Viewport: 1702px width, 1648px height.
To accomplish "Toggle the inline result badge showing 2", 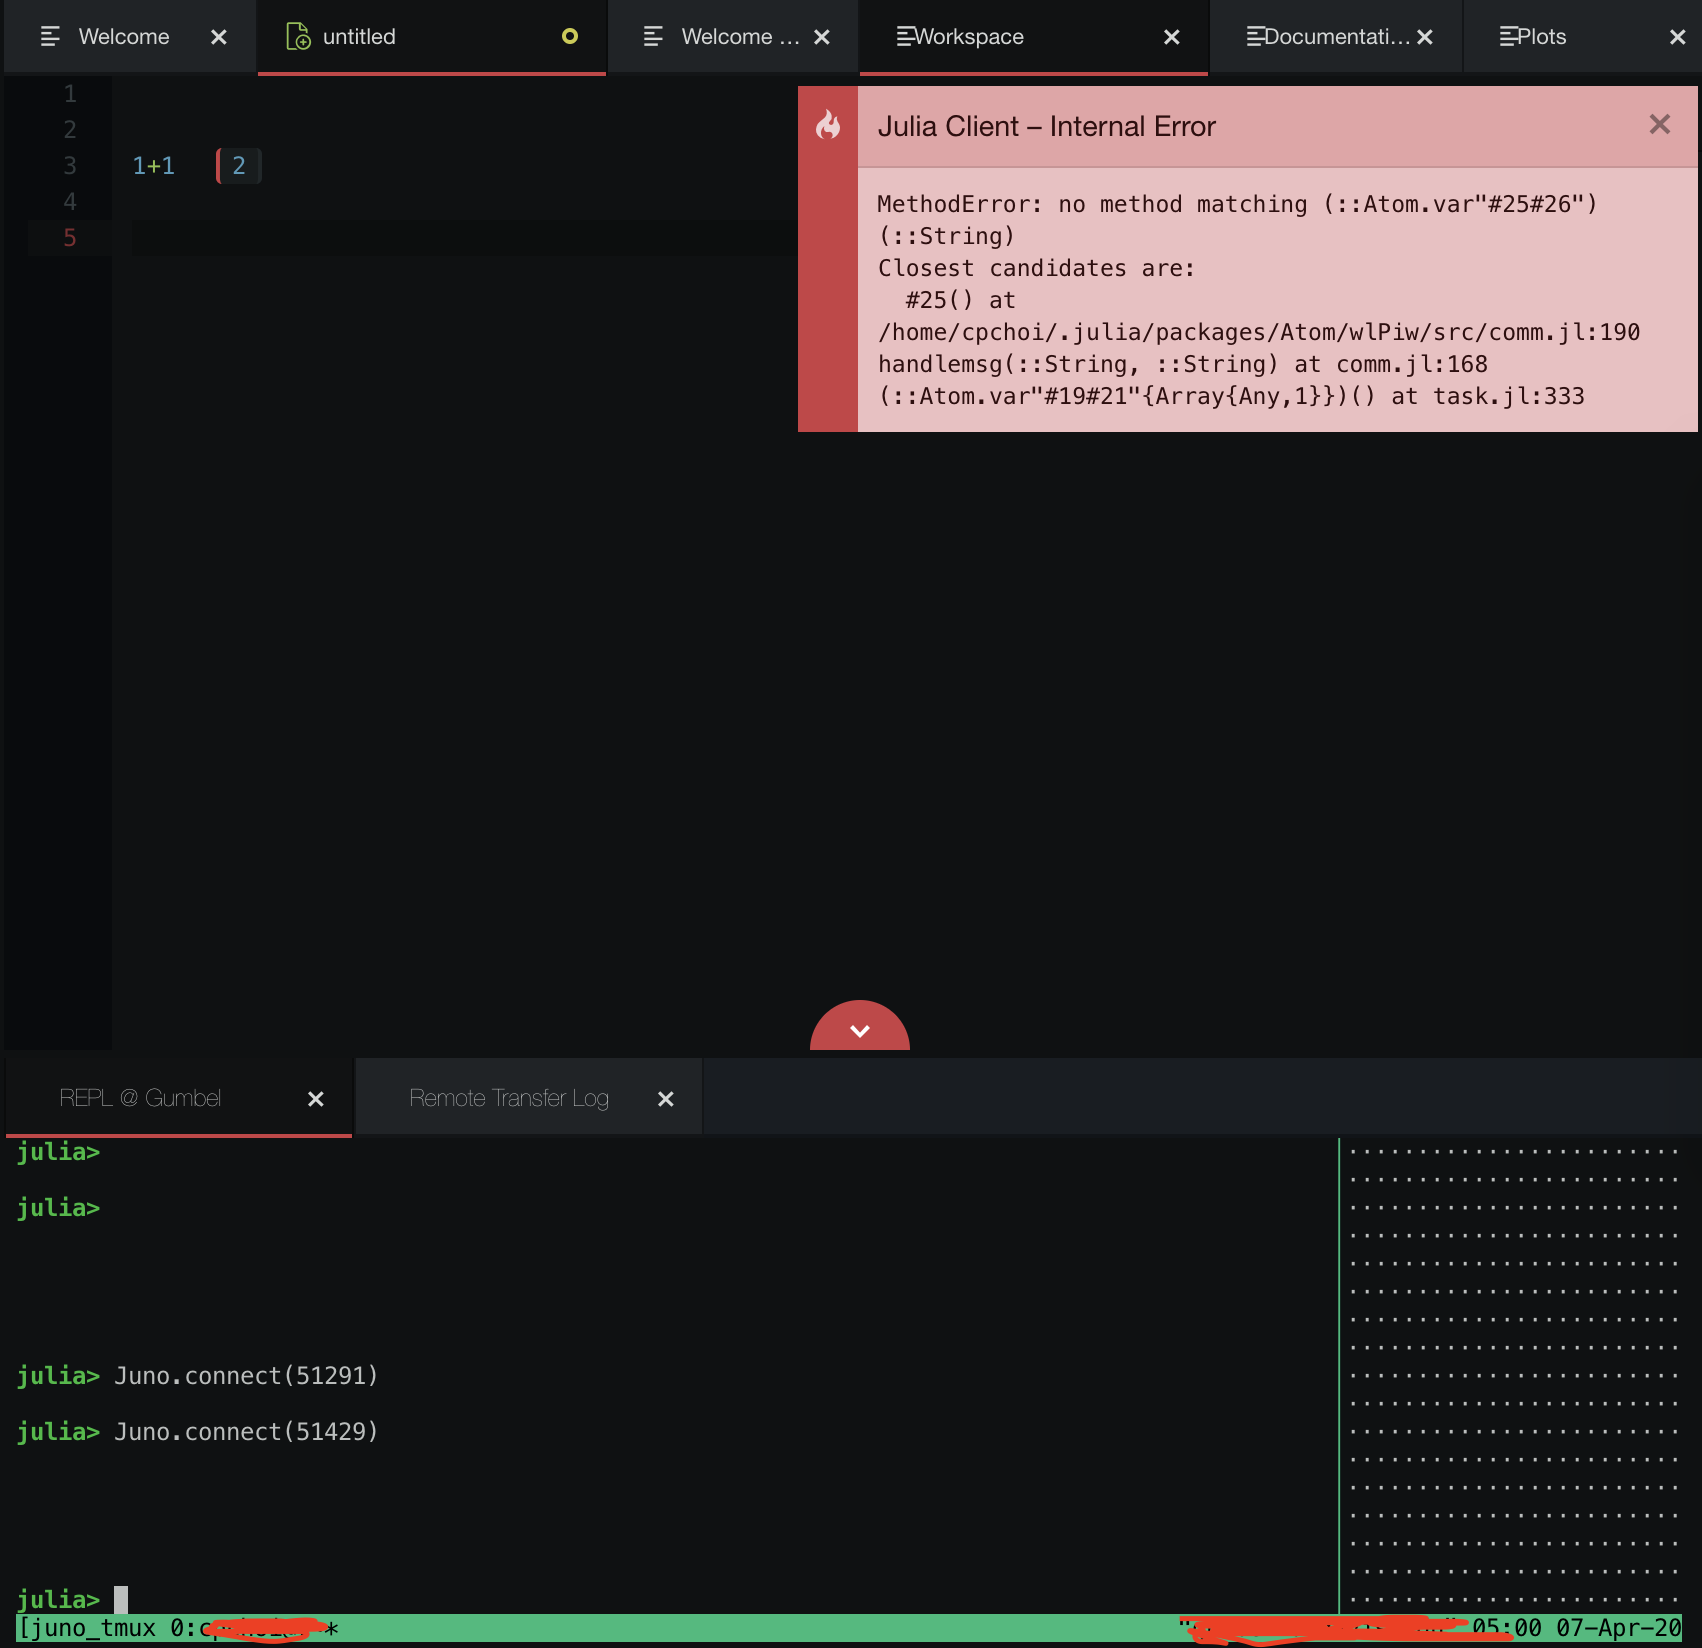I will [237, 165].
